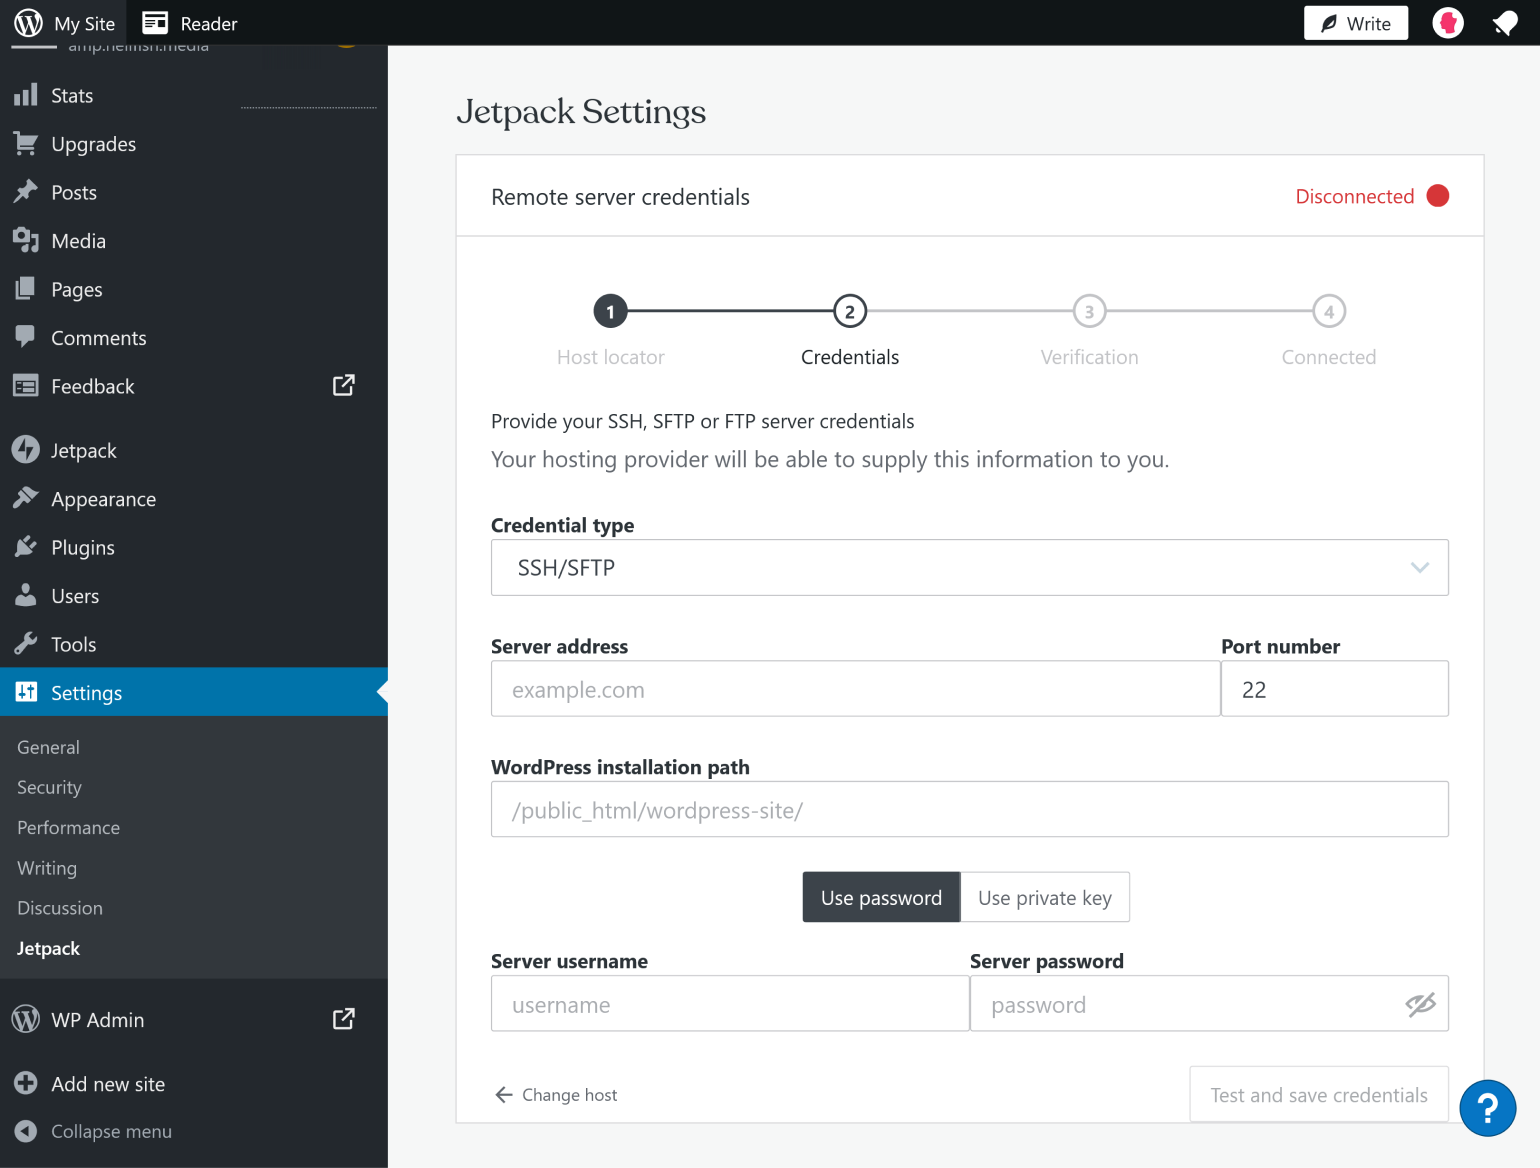Click the Comments bubble icon

pyautogui.click(x=26, y=337)
